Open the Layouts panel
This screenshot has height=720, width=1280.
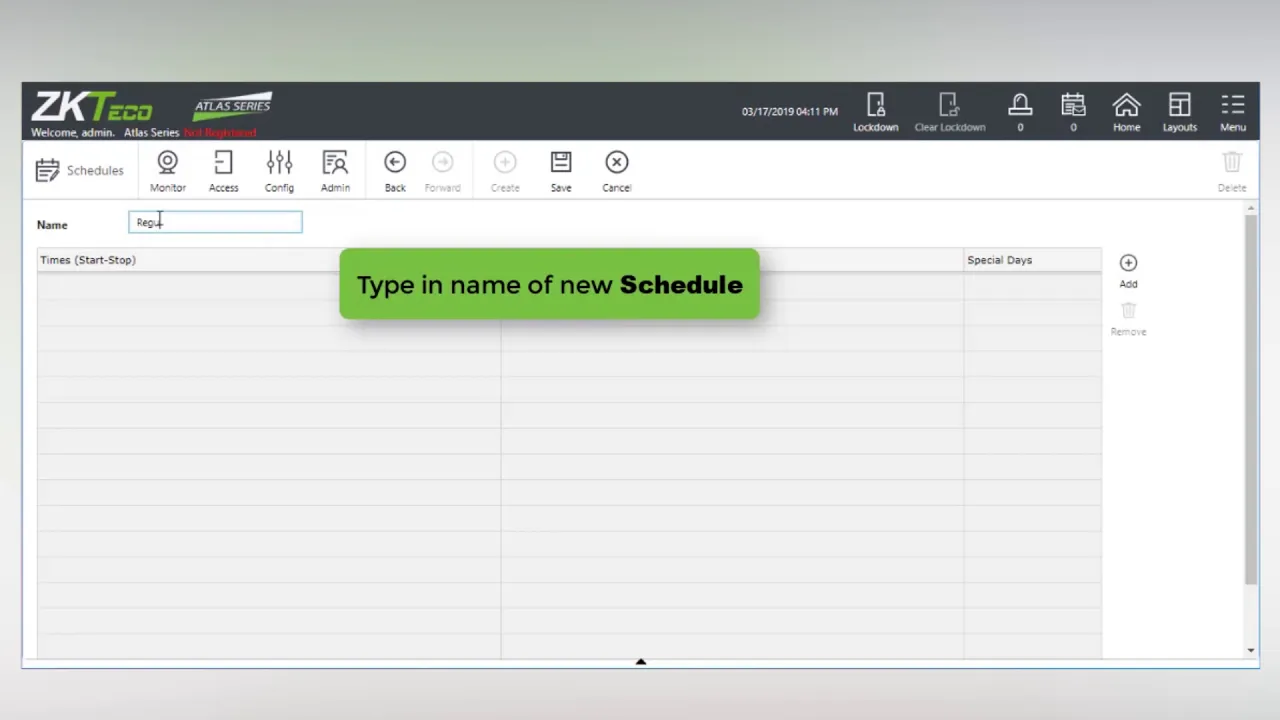tap(1179, 111)
